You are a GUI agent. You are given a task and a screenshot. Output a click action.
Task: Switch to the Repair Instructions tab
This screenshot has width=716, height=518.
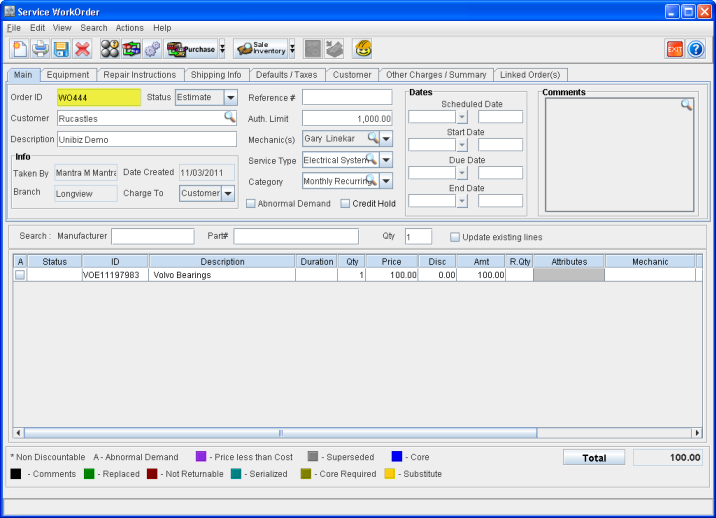point(140,75)
